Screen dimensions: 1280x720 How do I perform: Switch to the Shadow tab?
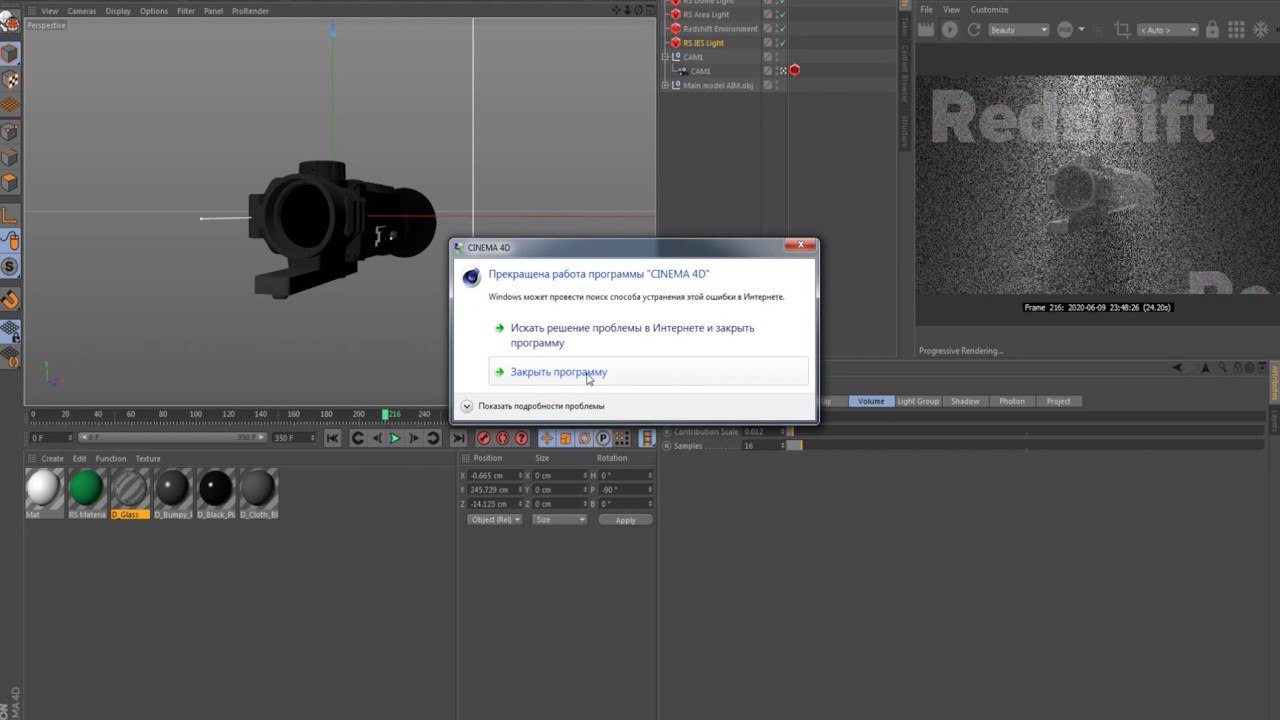point(965,401)
